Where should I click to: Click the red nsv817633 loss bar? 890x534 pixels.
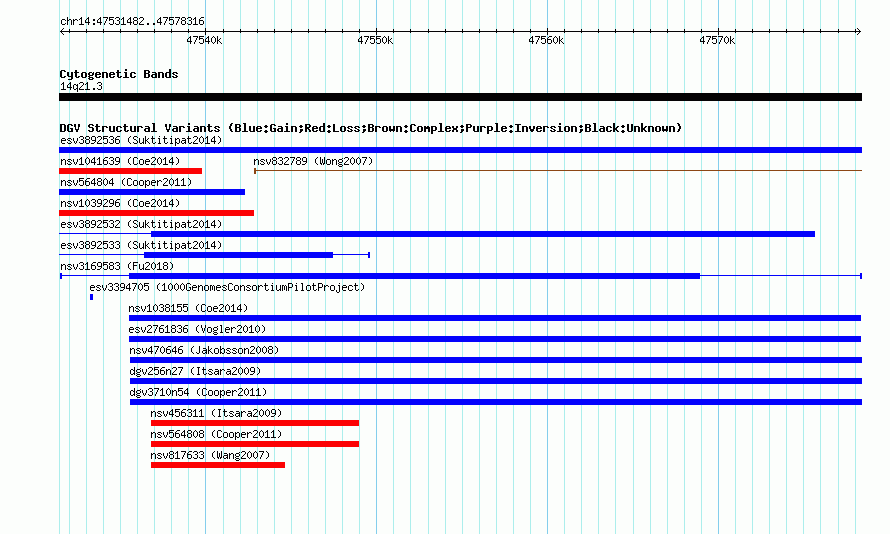[218, 465]
